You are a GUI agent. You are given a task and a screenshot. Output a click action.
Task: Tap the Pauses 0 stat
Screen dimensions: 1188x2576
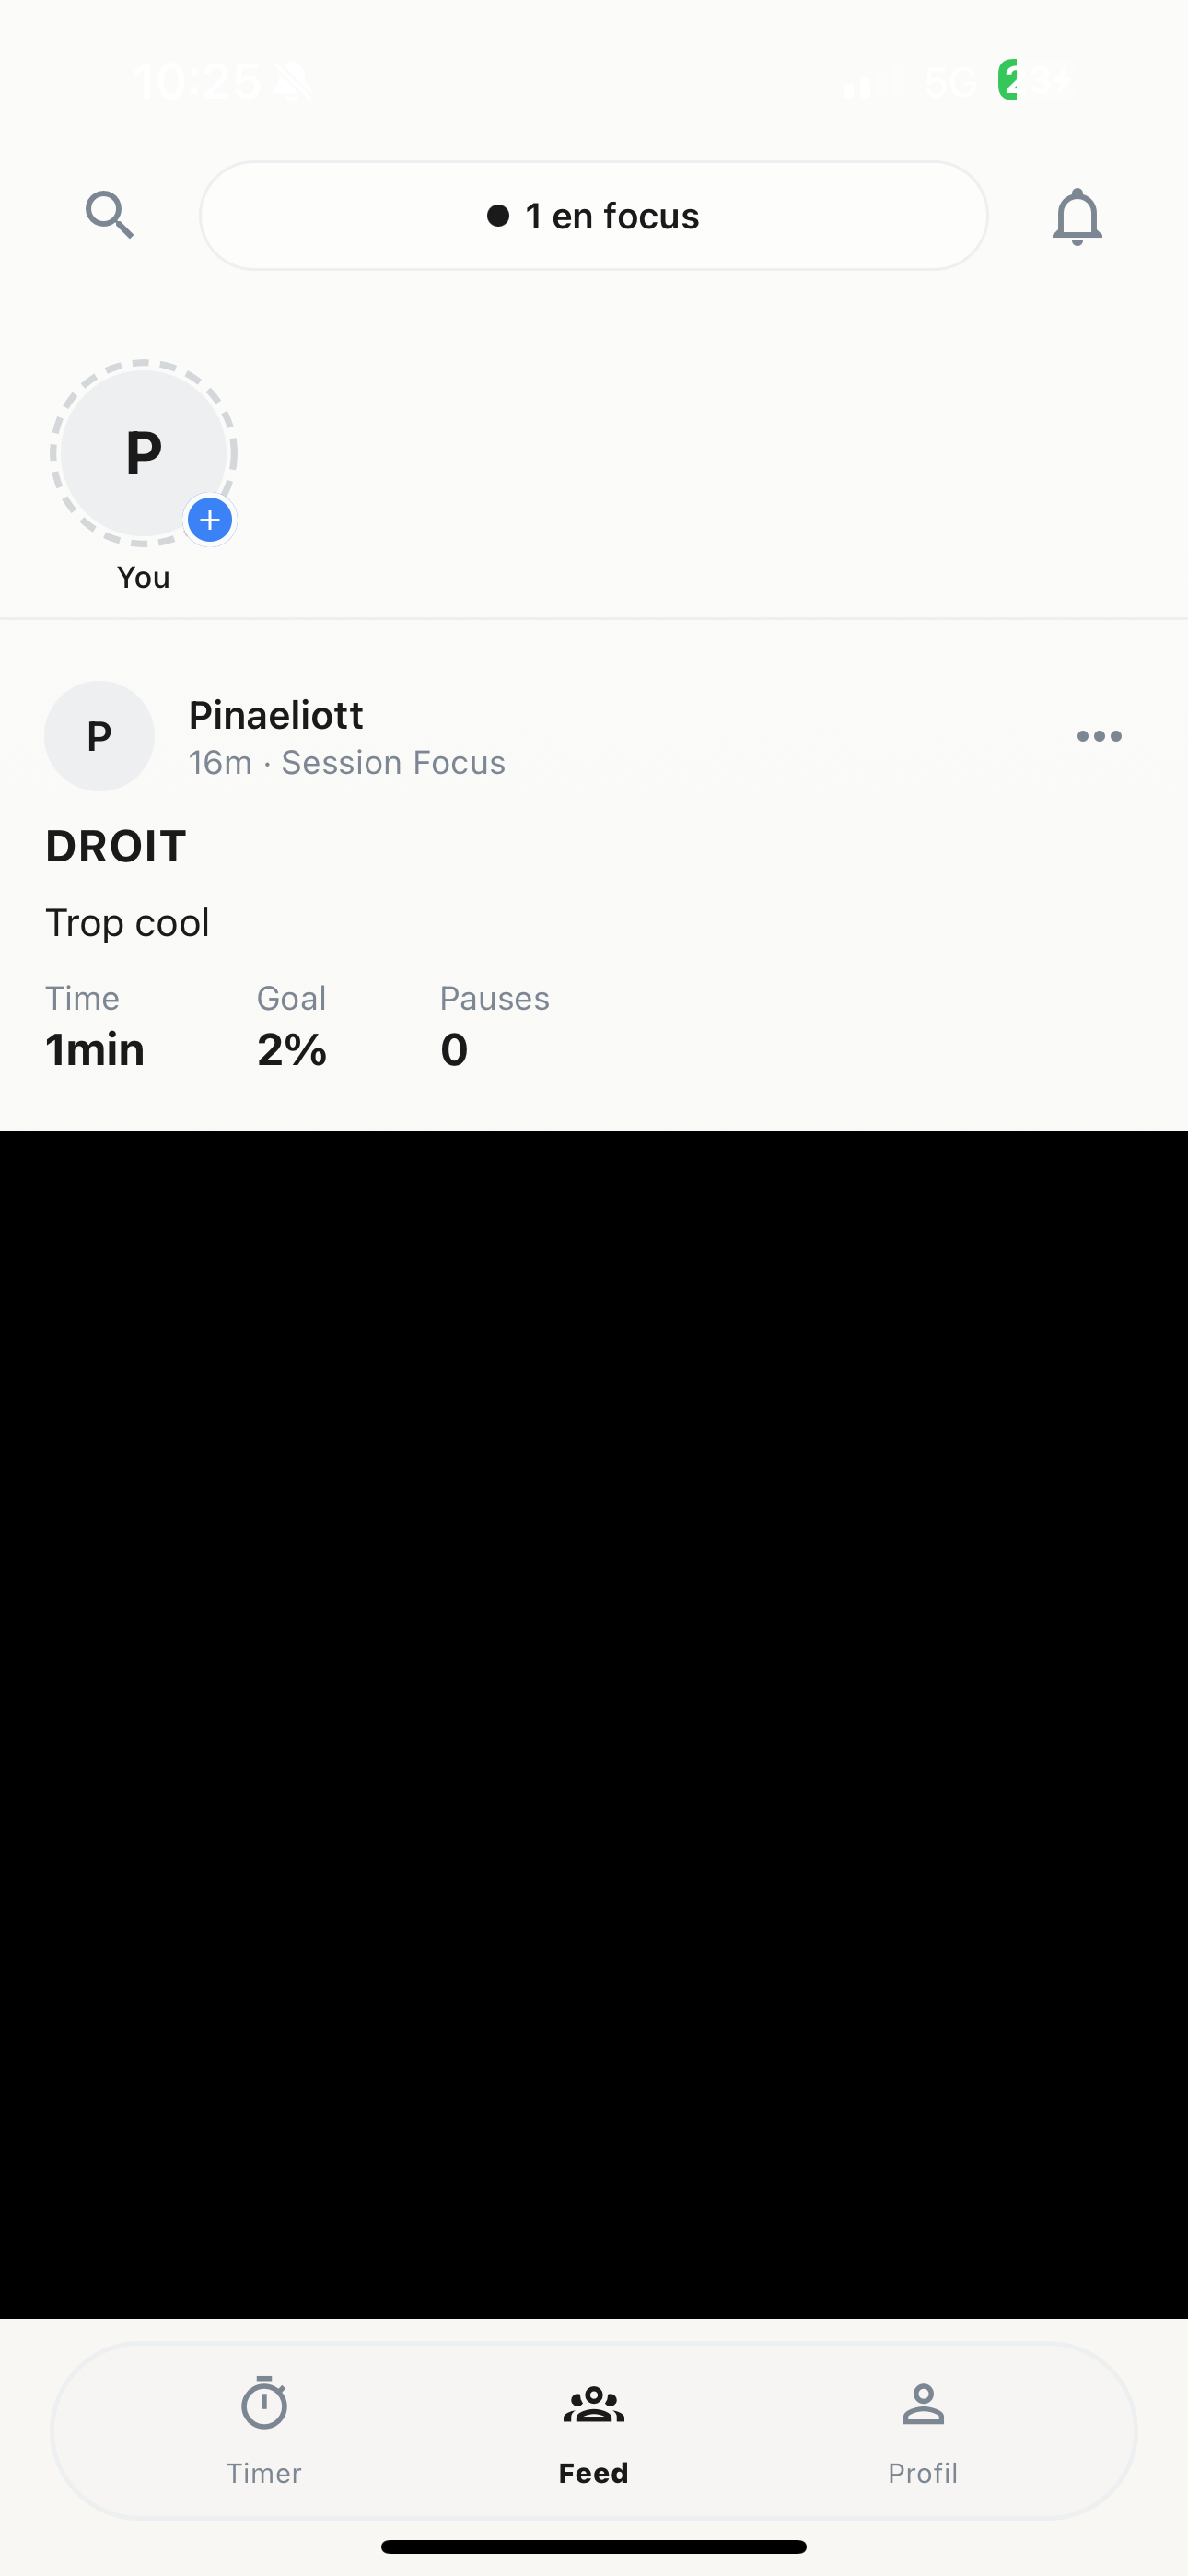click(x=494, y=1027)
